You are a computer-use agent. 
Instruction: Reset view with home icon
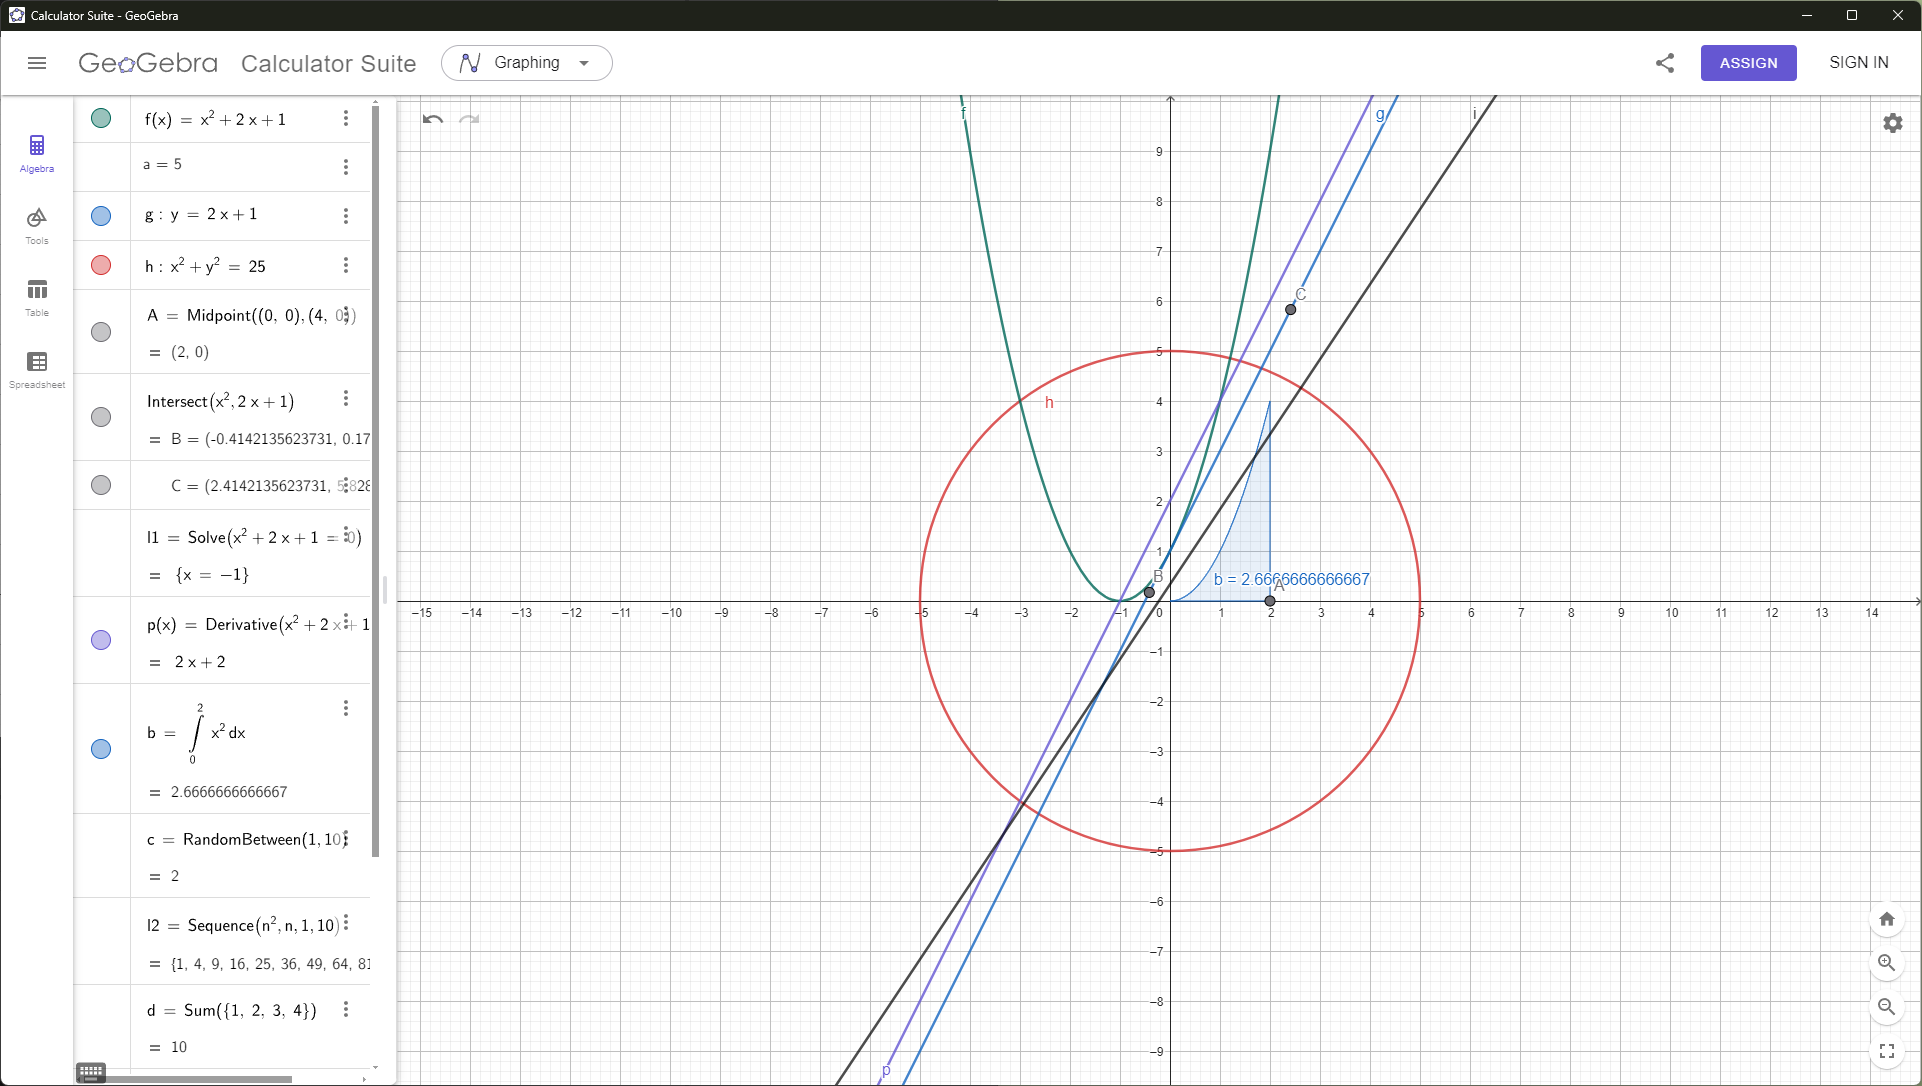click(1886, 919)
